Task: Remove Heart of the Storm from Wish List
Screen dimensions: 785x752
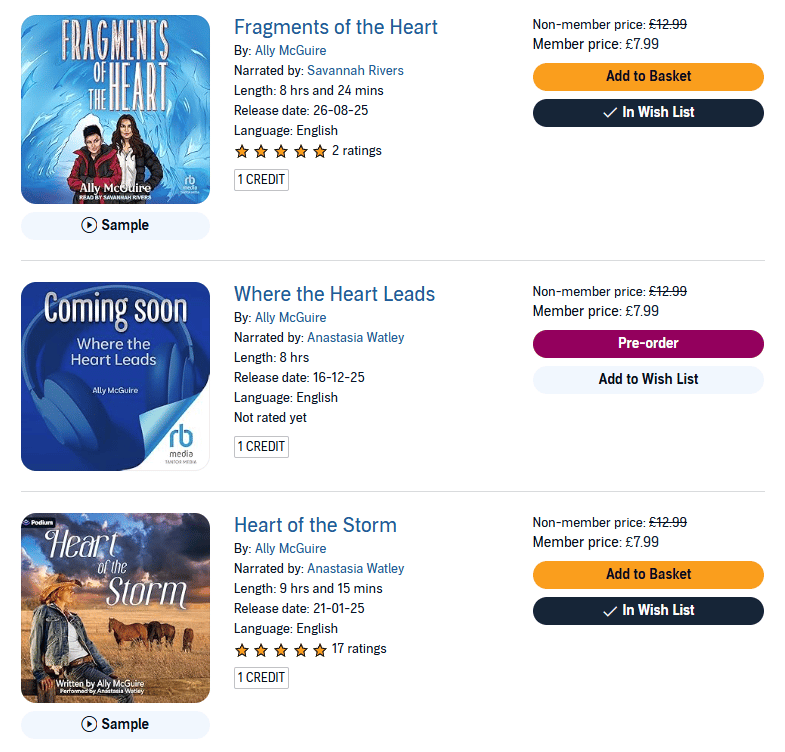Action: (x=648, y=611)
